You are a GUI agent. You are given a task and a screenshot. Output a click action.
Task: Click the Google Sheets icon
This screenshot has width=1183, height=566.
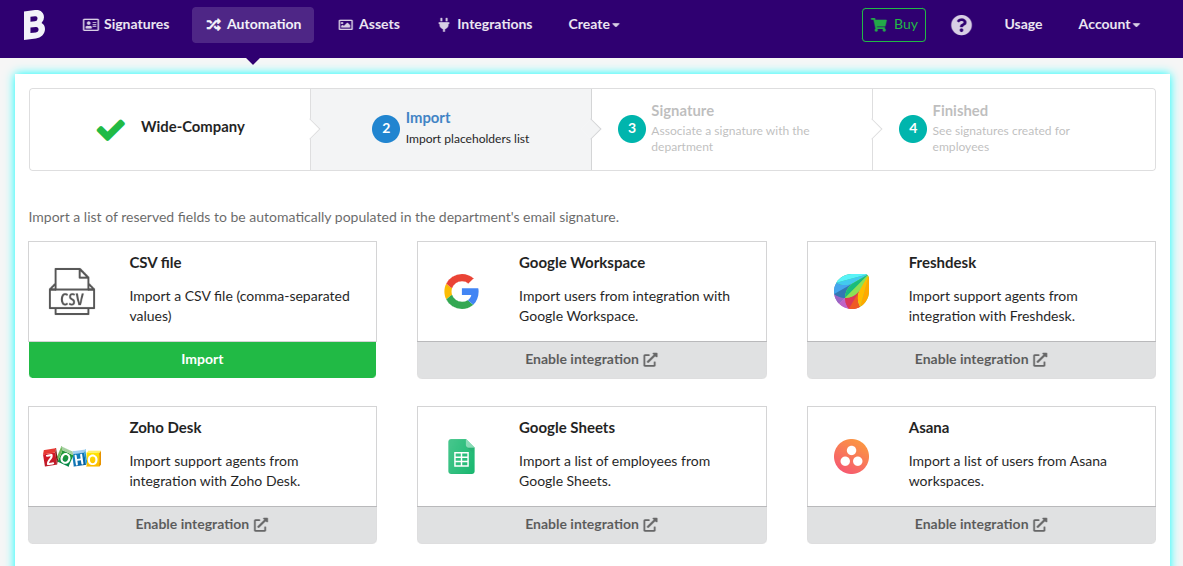tap(462, 457)
